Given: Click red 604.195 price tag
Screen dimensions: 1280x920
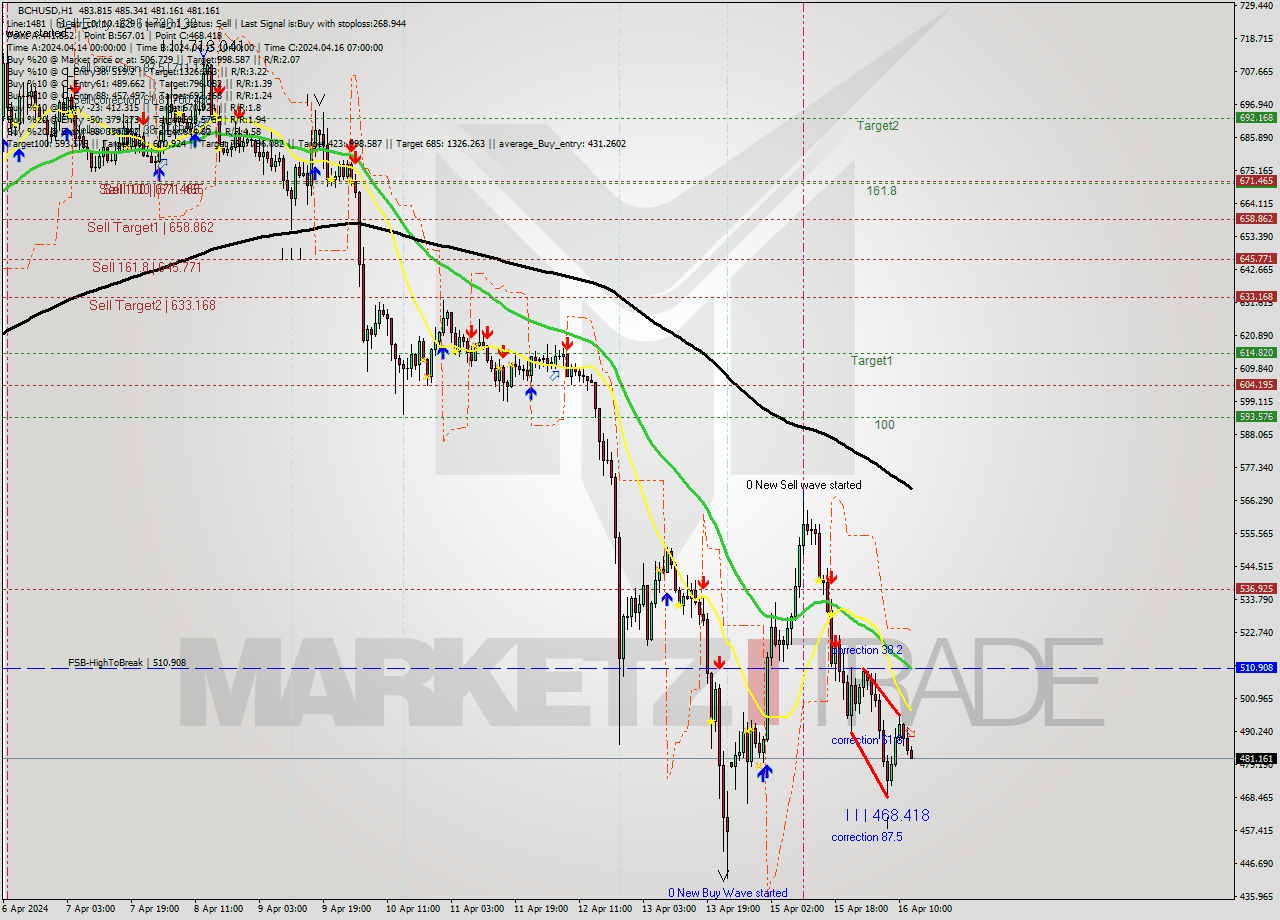Looking at the screenshot, I should pyautogui.click(x=1256, y=384).
